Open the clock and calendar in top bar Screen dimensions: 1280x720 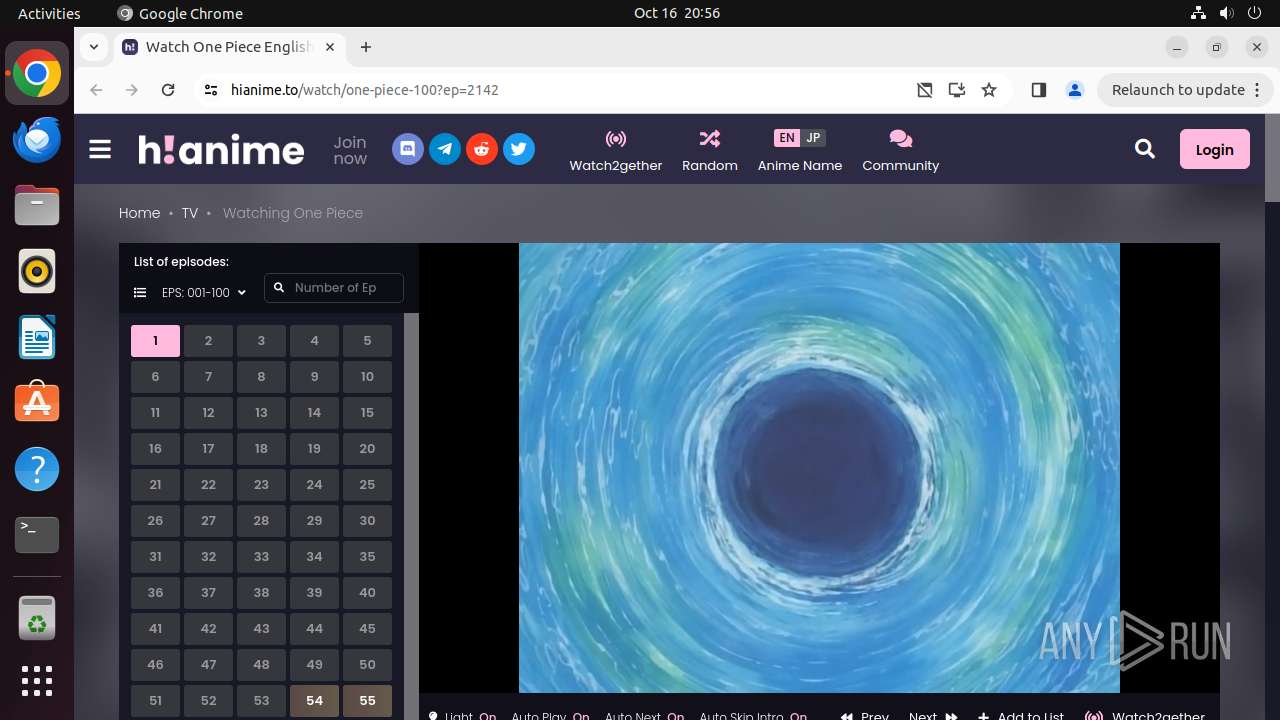[677, 13]
